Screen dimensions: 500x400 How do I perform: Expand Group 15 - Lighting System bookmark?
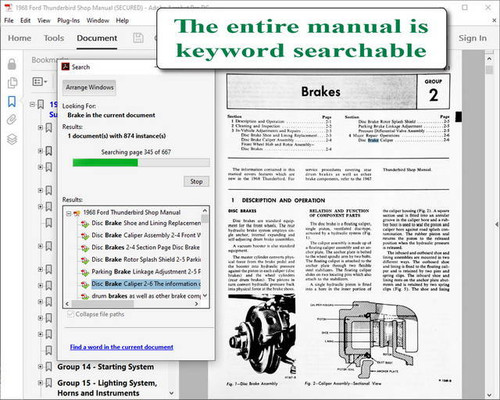(x=40, y=382)
